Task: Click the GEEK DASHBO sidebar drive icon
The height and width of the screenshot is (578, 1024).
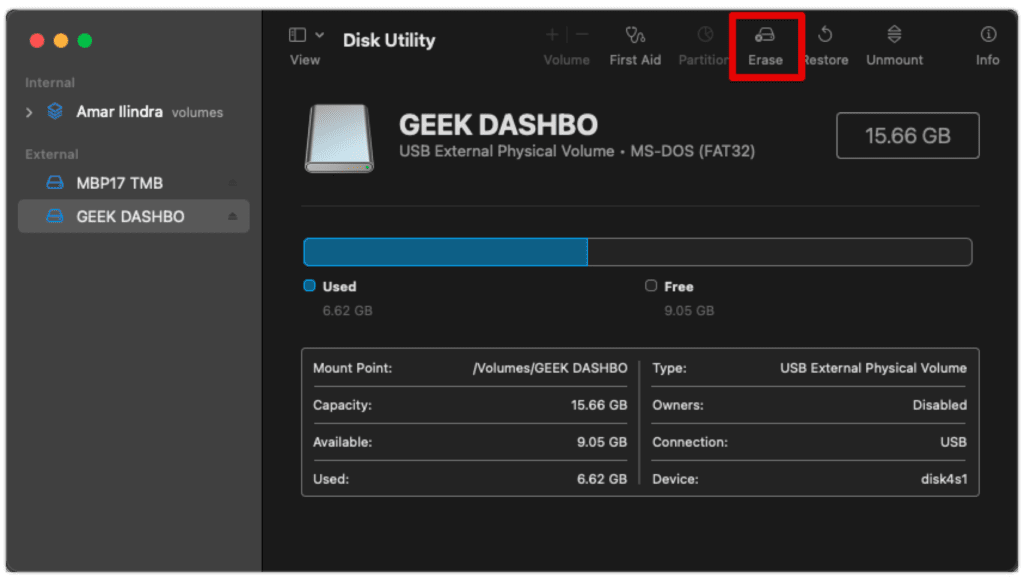Action: [x=55, y=216]
